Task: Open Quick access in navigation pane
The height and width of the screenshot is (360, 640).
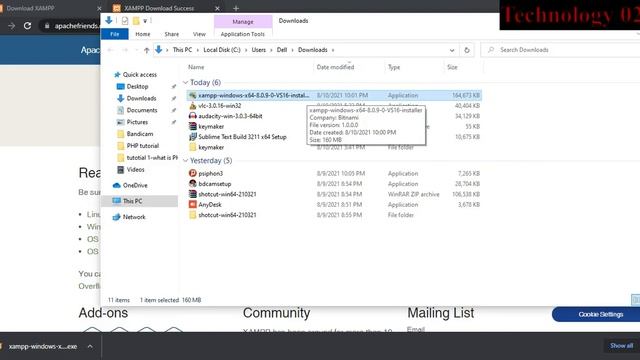Action: (140, 75)
